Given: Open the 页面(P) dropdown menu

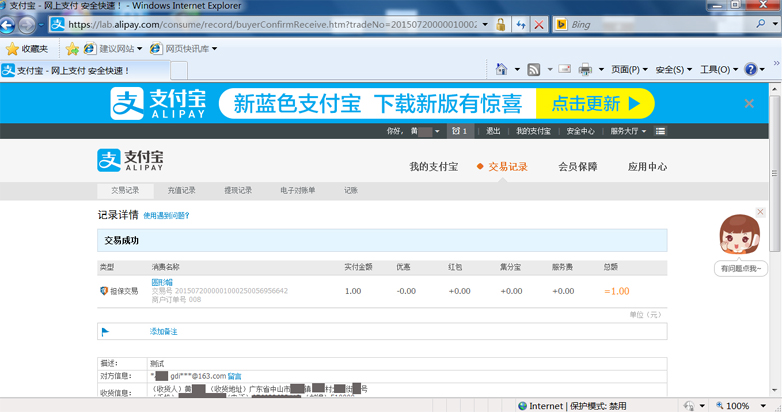Looking at the screenshot, I should coord(629,69).
